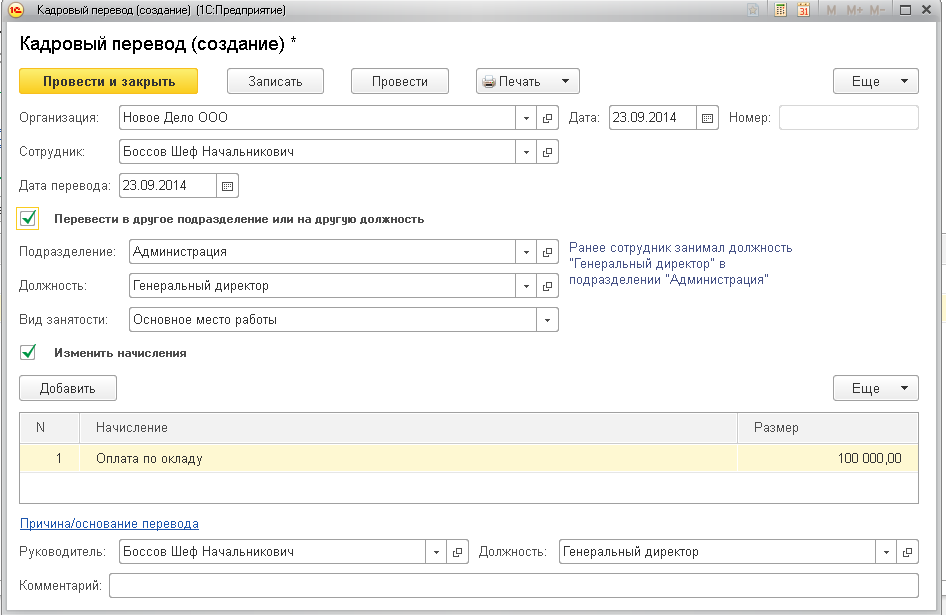Expand the Должность dropdown list under Подразделение

(x=527, y=286)
